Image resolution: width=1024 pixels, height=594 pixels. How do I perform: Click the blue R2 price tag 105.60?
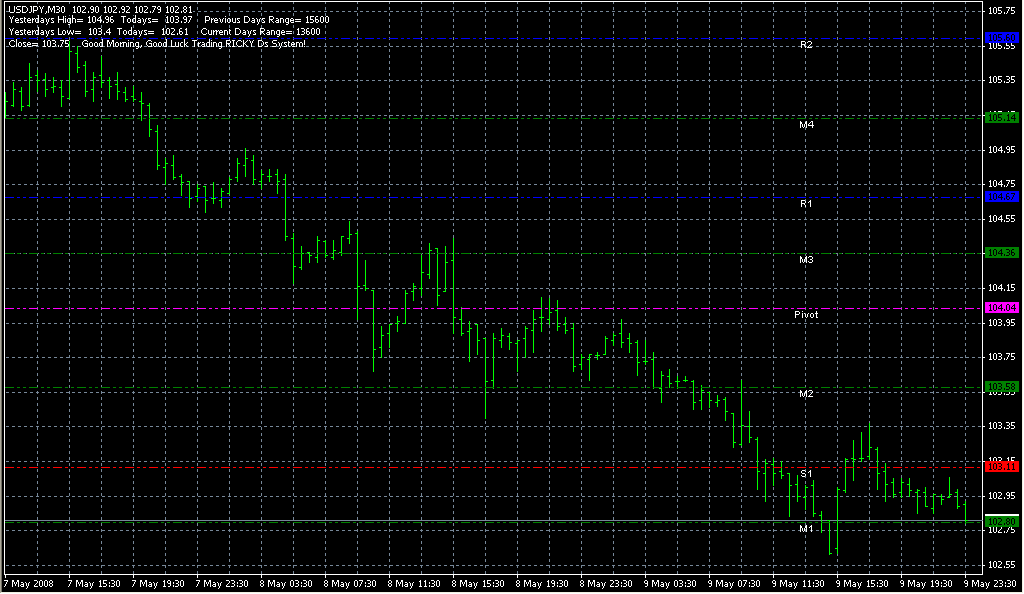tap(1002, 37)
